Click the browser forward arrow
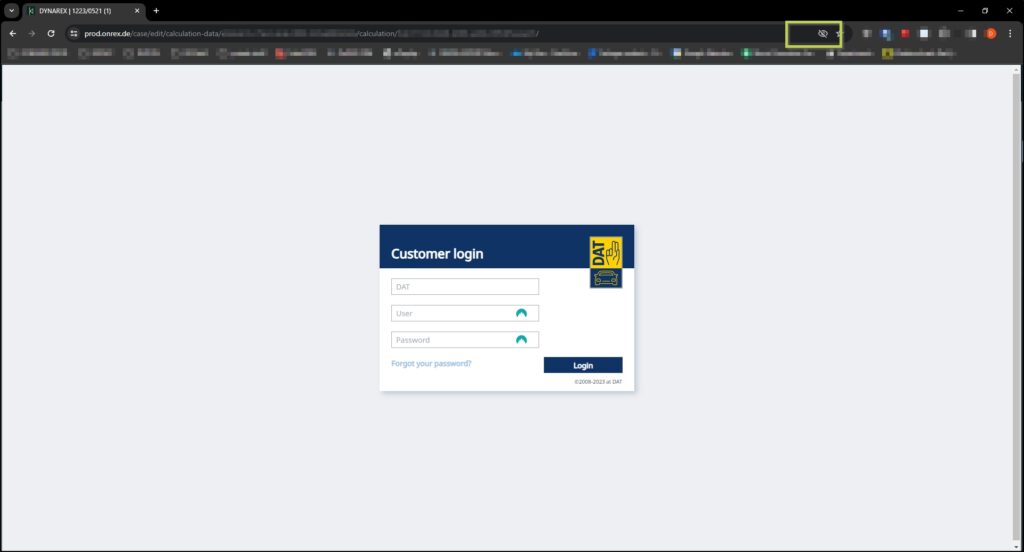This screenshot has height=552, width=1024. pos(31,33)
